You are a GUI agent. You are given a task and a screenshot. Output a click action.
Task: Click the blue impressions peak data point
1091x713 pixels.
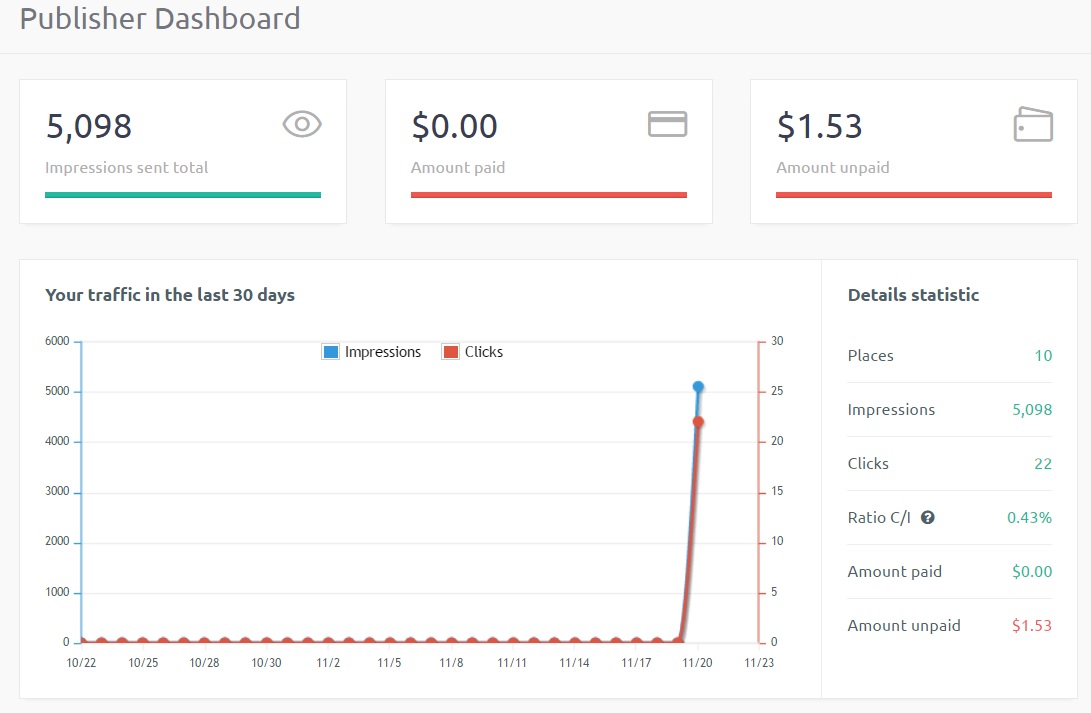[x=698, y=386]
